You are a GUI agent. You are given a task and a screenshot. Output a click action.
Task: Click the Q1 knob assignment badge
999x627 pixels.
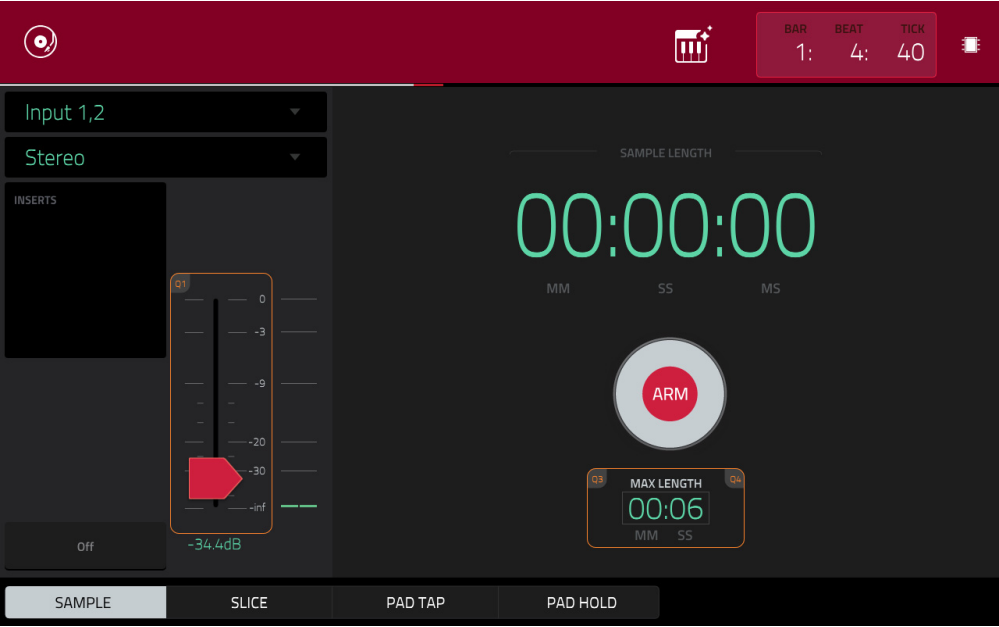point(181,284)
